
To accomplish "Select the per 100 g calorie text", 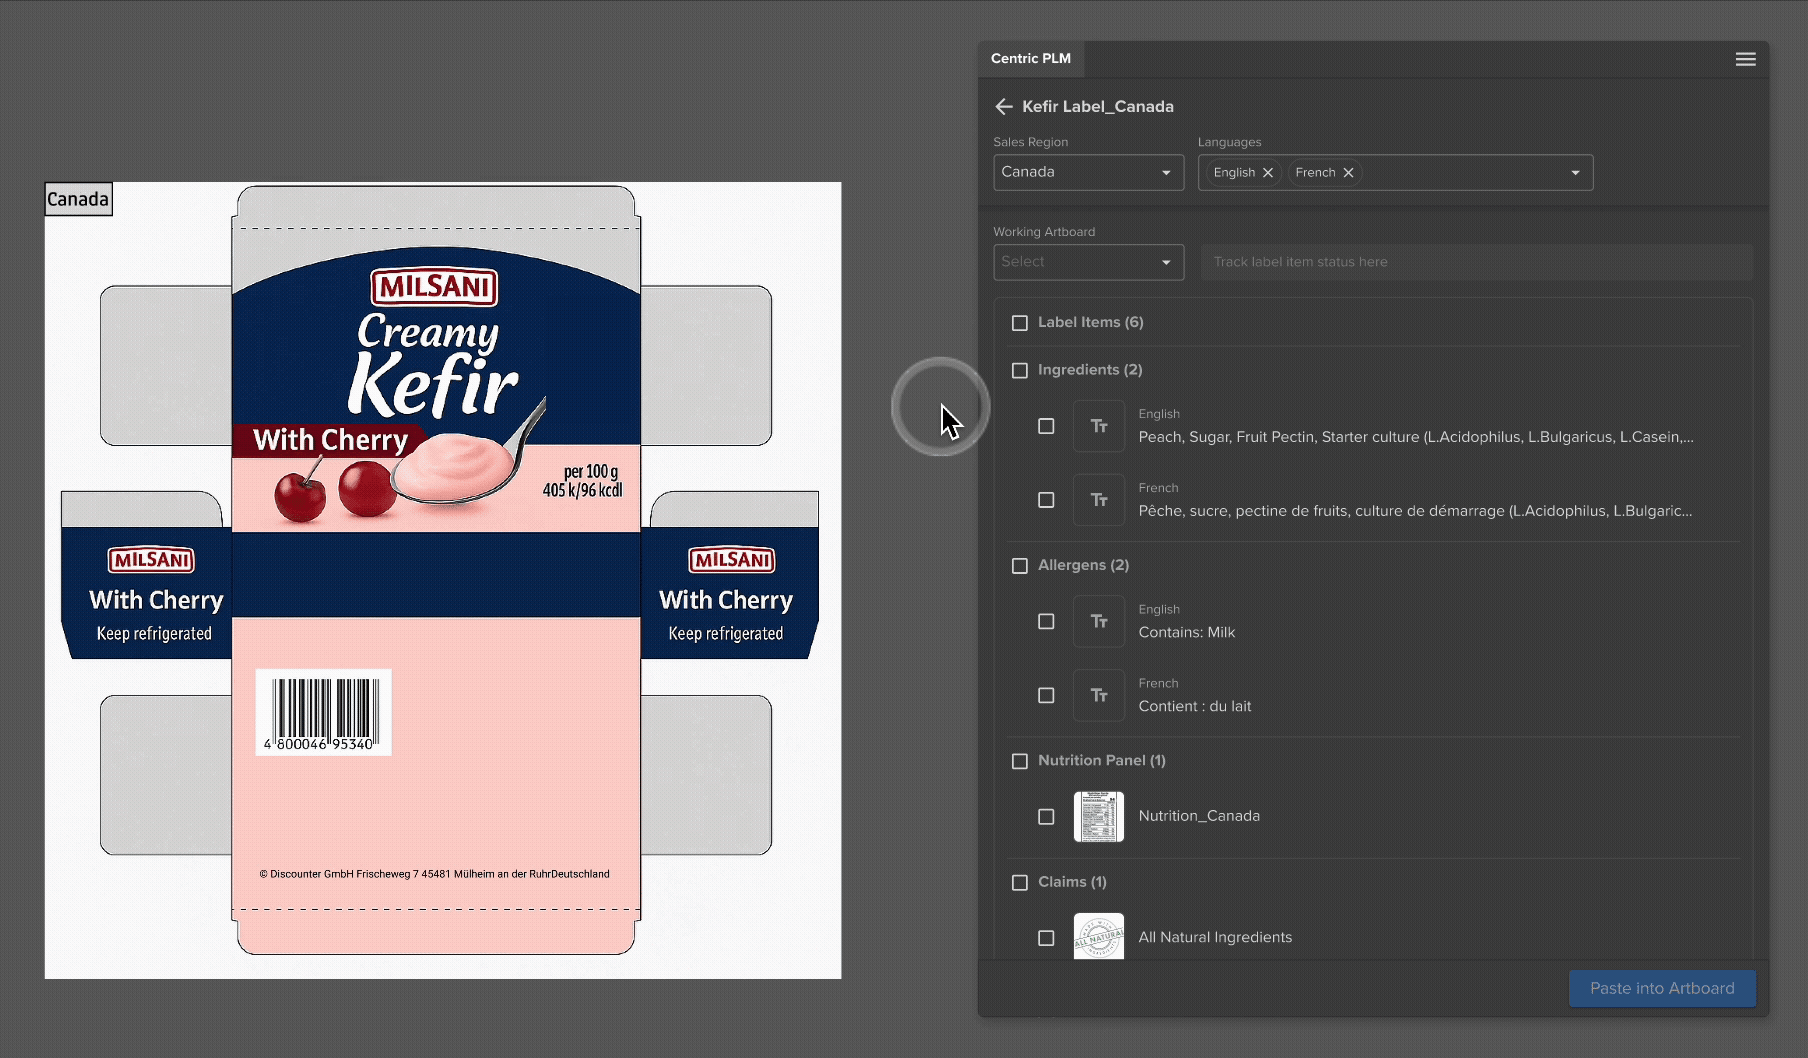I will (x=583, y=480).
